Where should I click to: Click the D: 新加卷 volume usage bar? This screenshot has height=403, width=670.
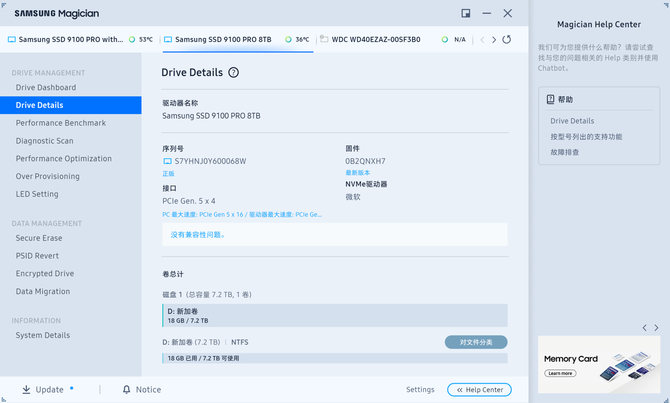point(335,315)
